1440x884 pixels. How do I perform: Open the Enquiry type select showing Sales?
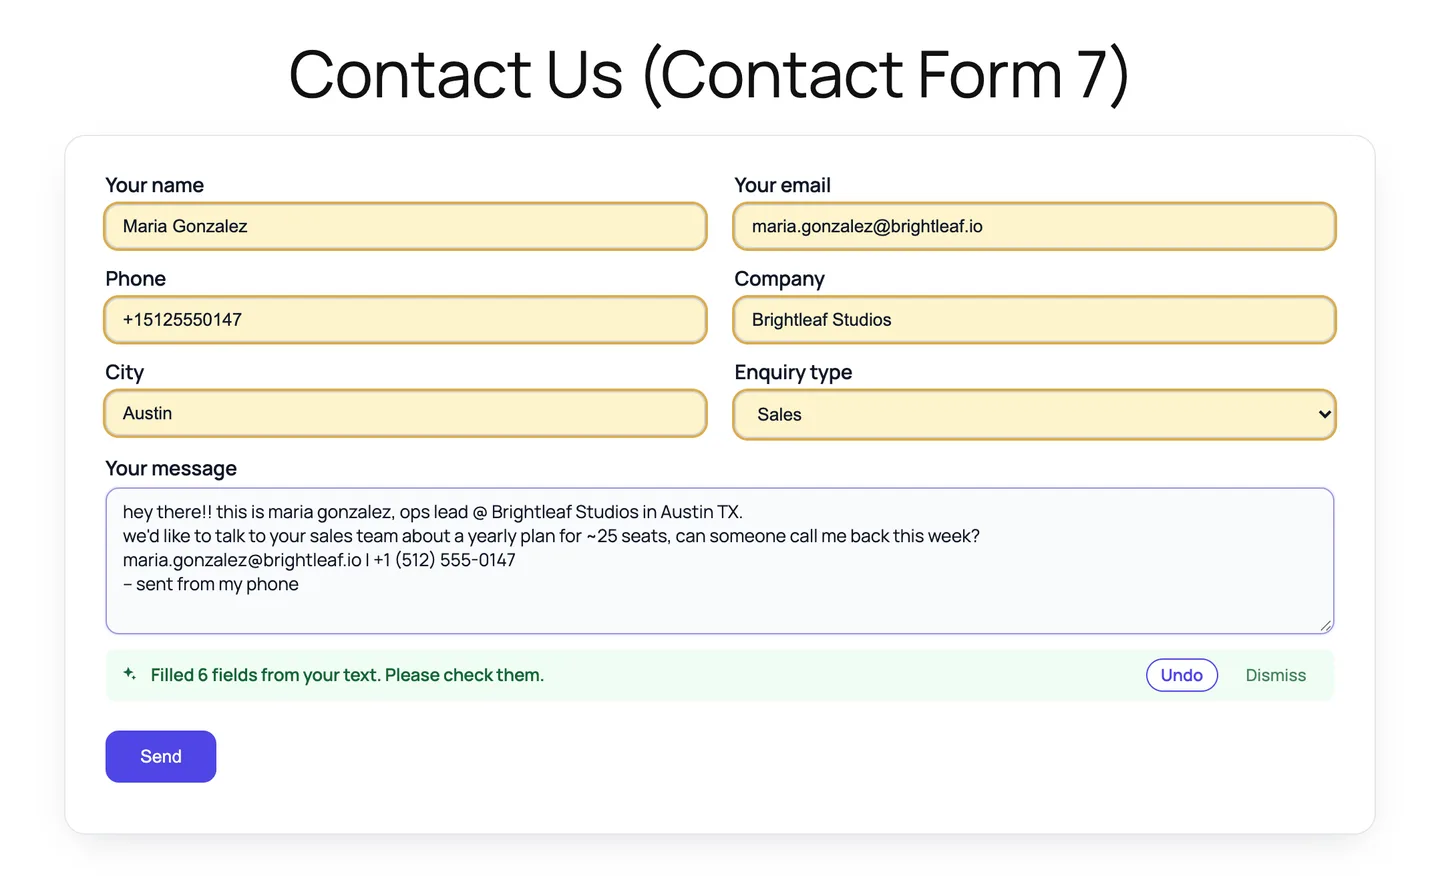coord(1034,414)
